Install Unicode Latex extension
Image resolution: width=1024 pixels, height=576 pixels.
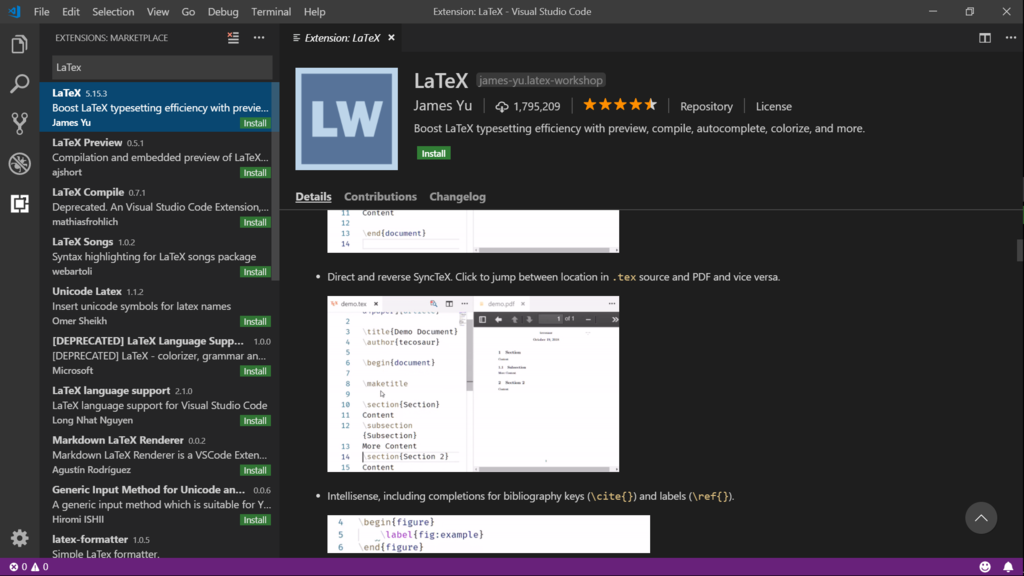[x=255, y=321]
